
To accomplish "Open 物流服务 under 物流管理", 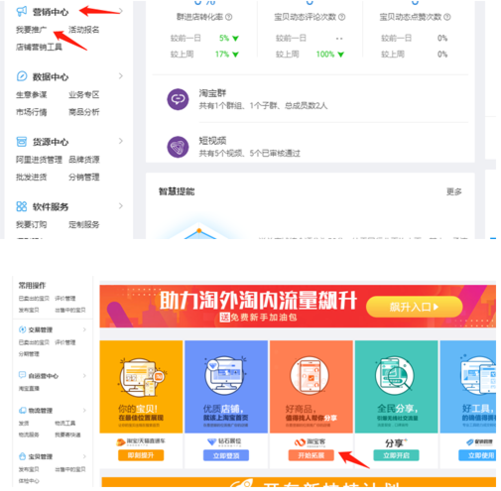I will [29, 435].
